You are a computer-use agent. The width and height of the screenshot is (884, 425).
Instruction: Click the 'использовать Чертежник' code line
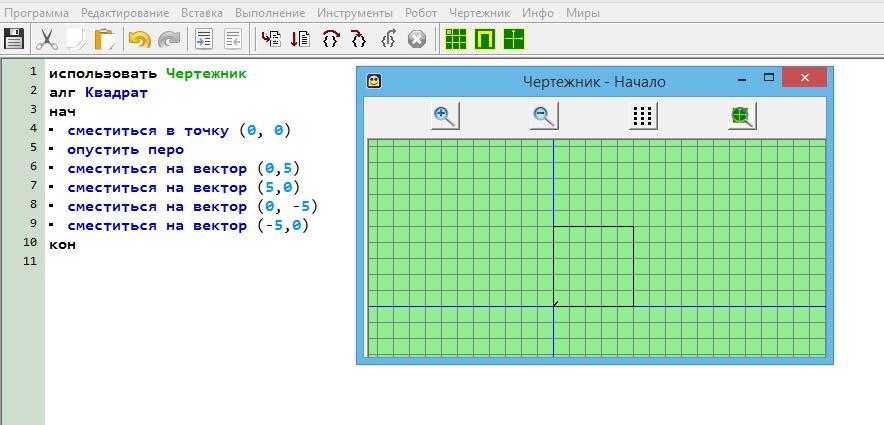coord(148,74)
